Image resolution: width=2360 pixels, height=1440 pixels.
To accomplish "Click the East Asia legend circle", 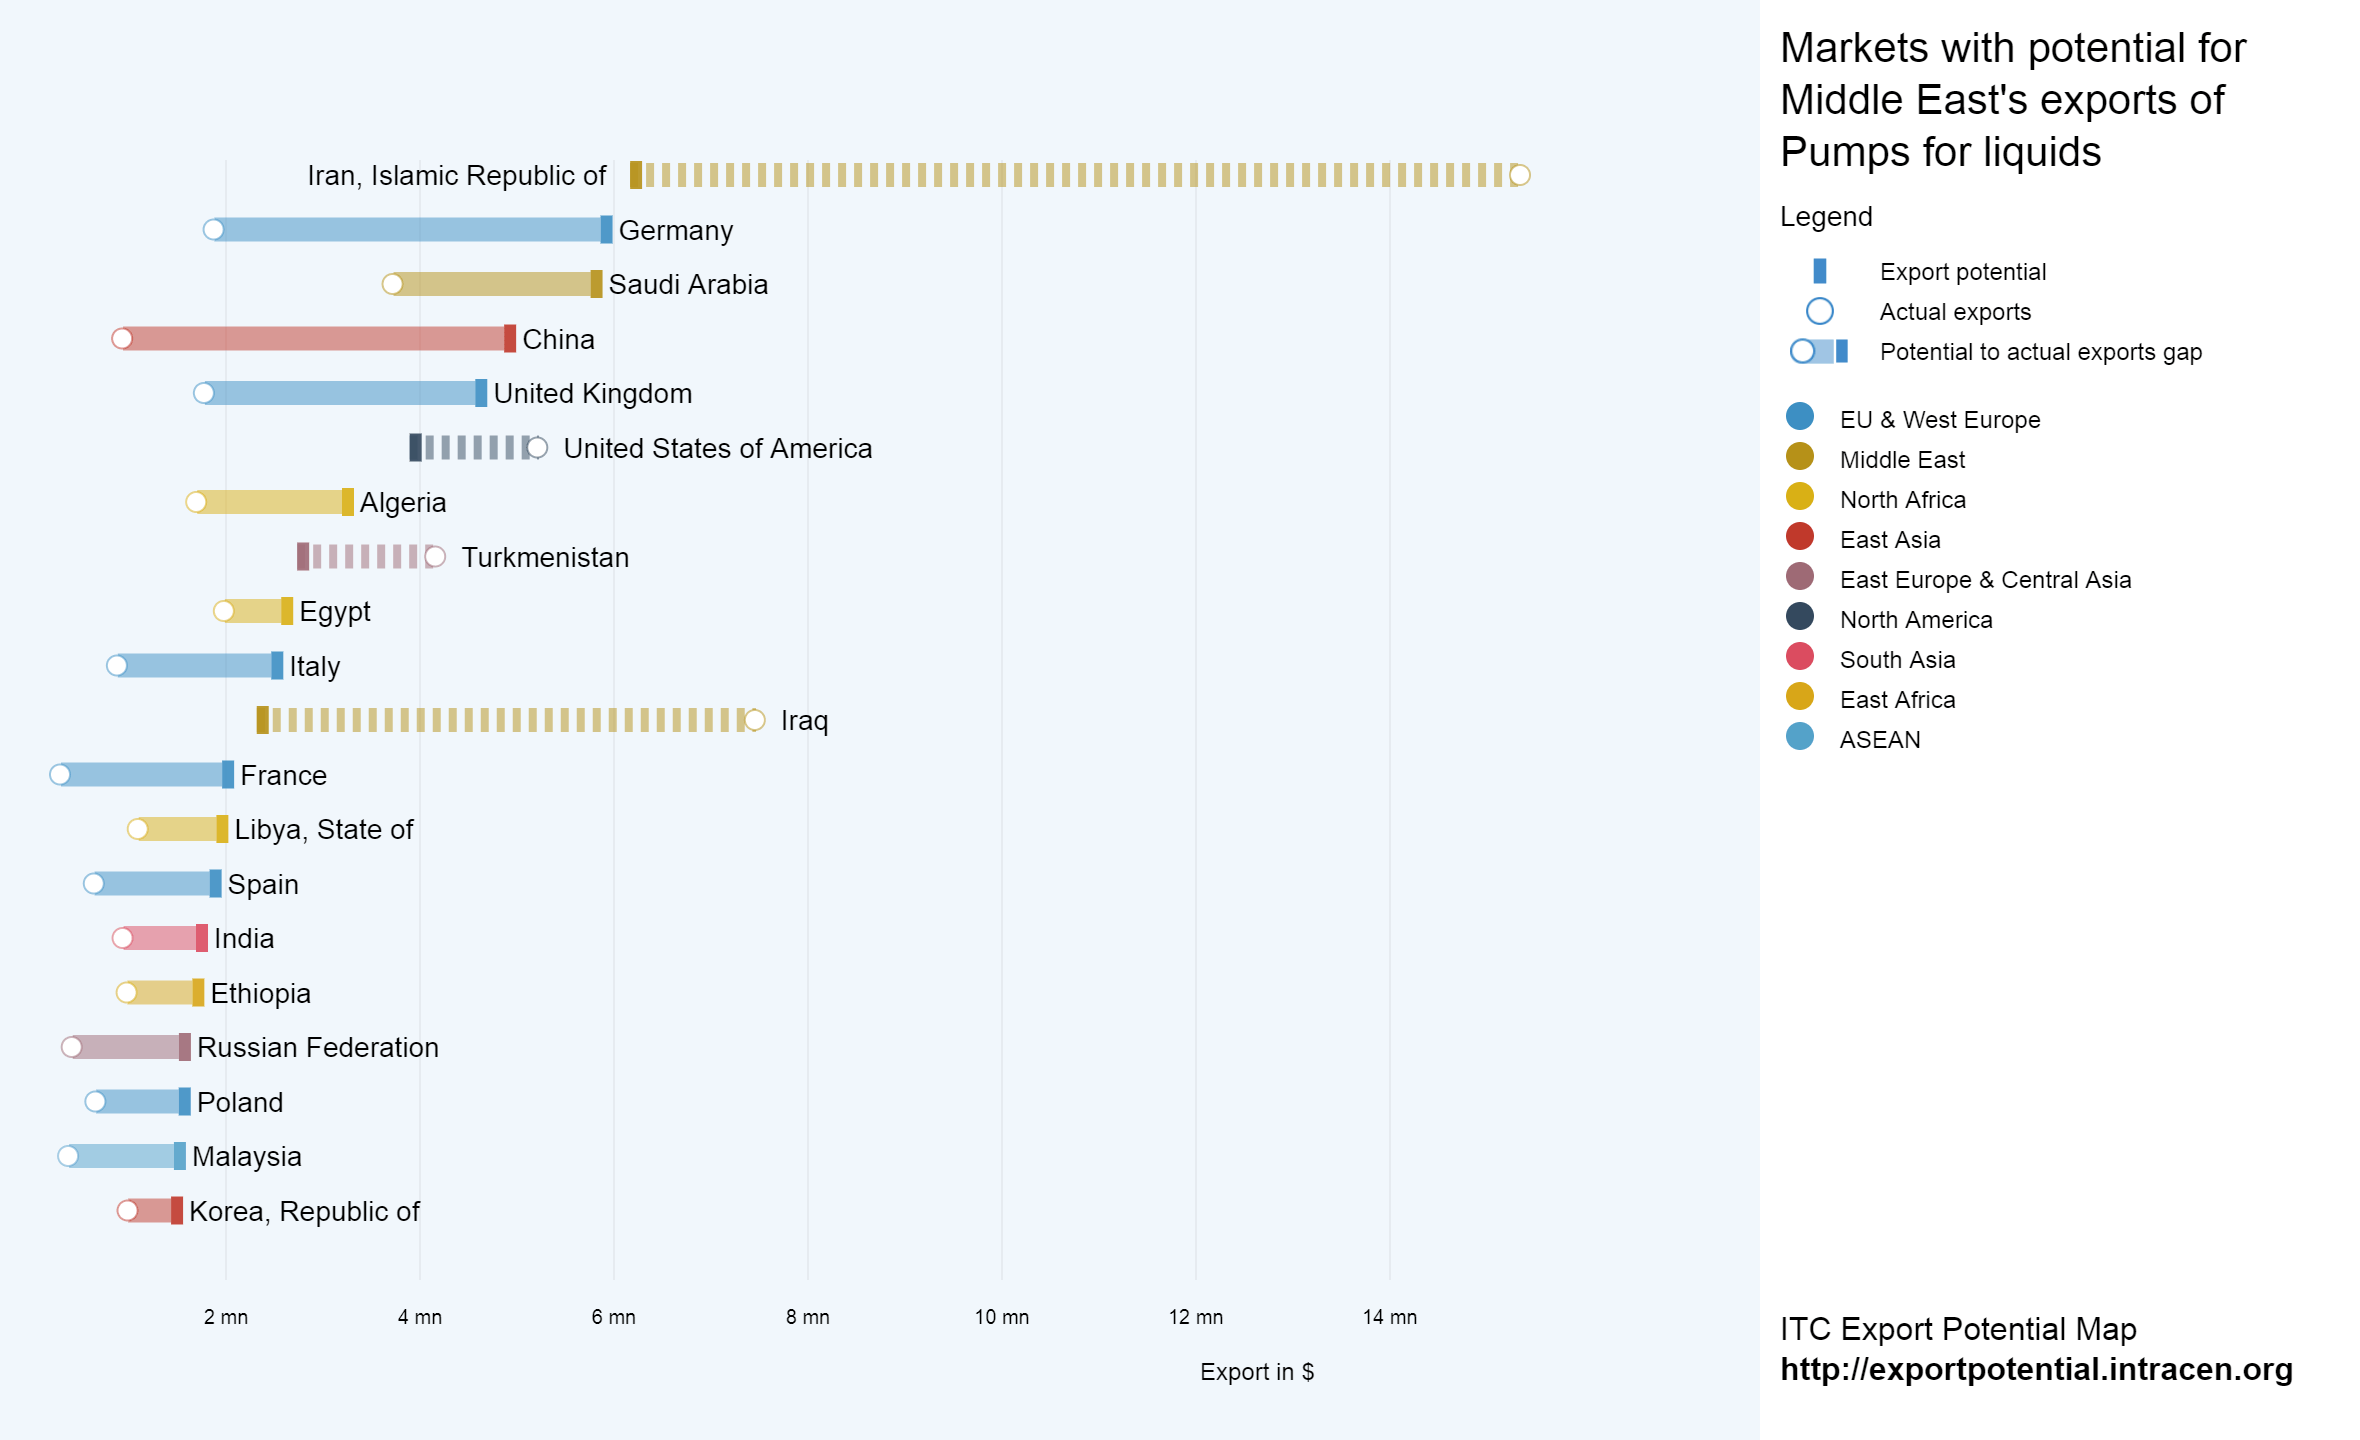I will (1799, 537).
